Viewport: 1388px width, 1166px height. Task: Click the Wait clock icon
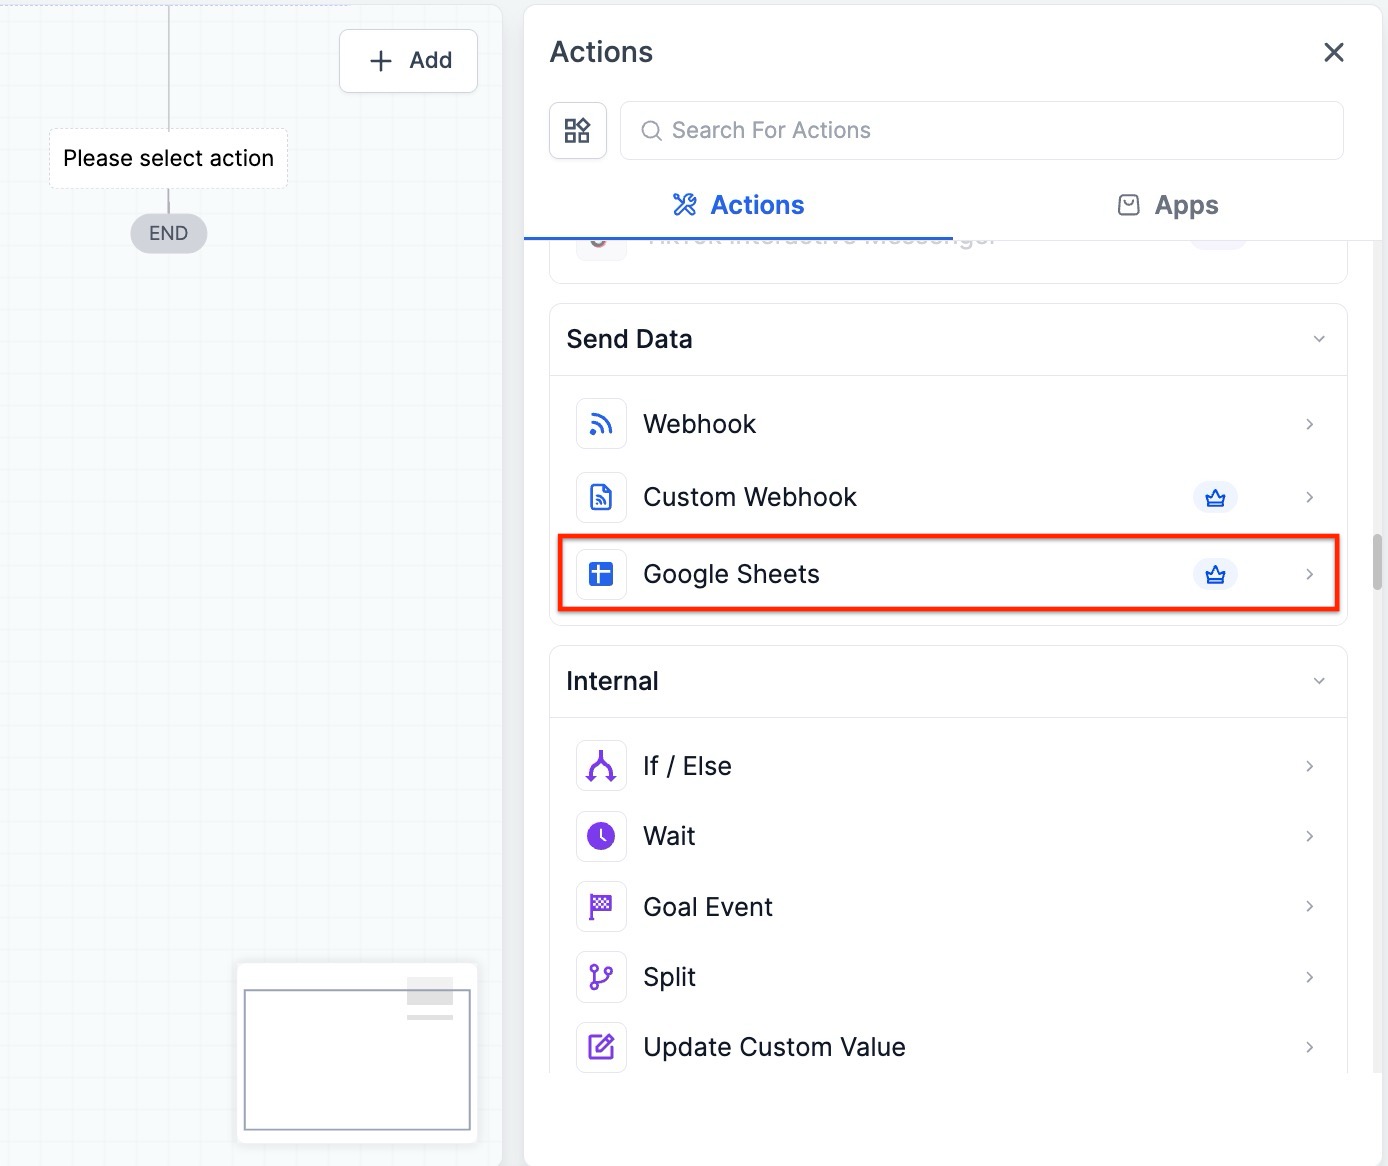click(601, 836)
